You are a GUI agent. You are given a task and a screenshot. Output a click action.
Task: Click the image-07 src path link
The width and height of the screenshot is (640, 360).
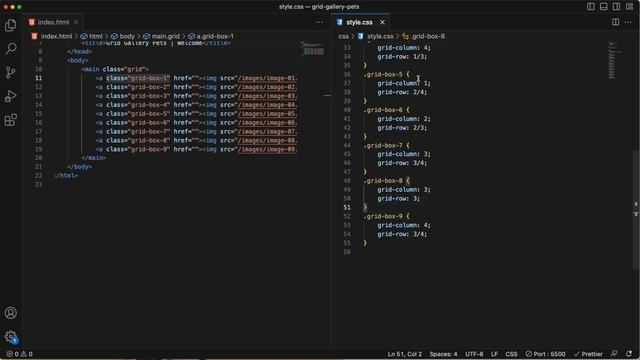[x=267, y=131]
